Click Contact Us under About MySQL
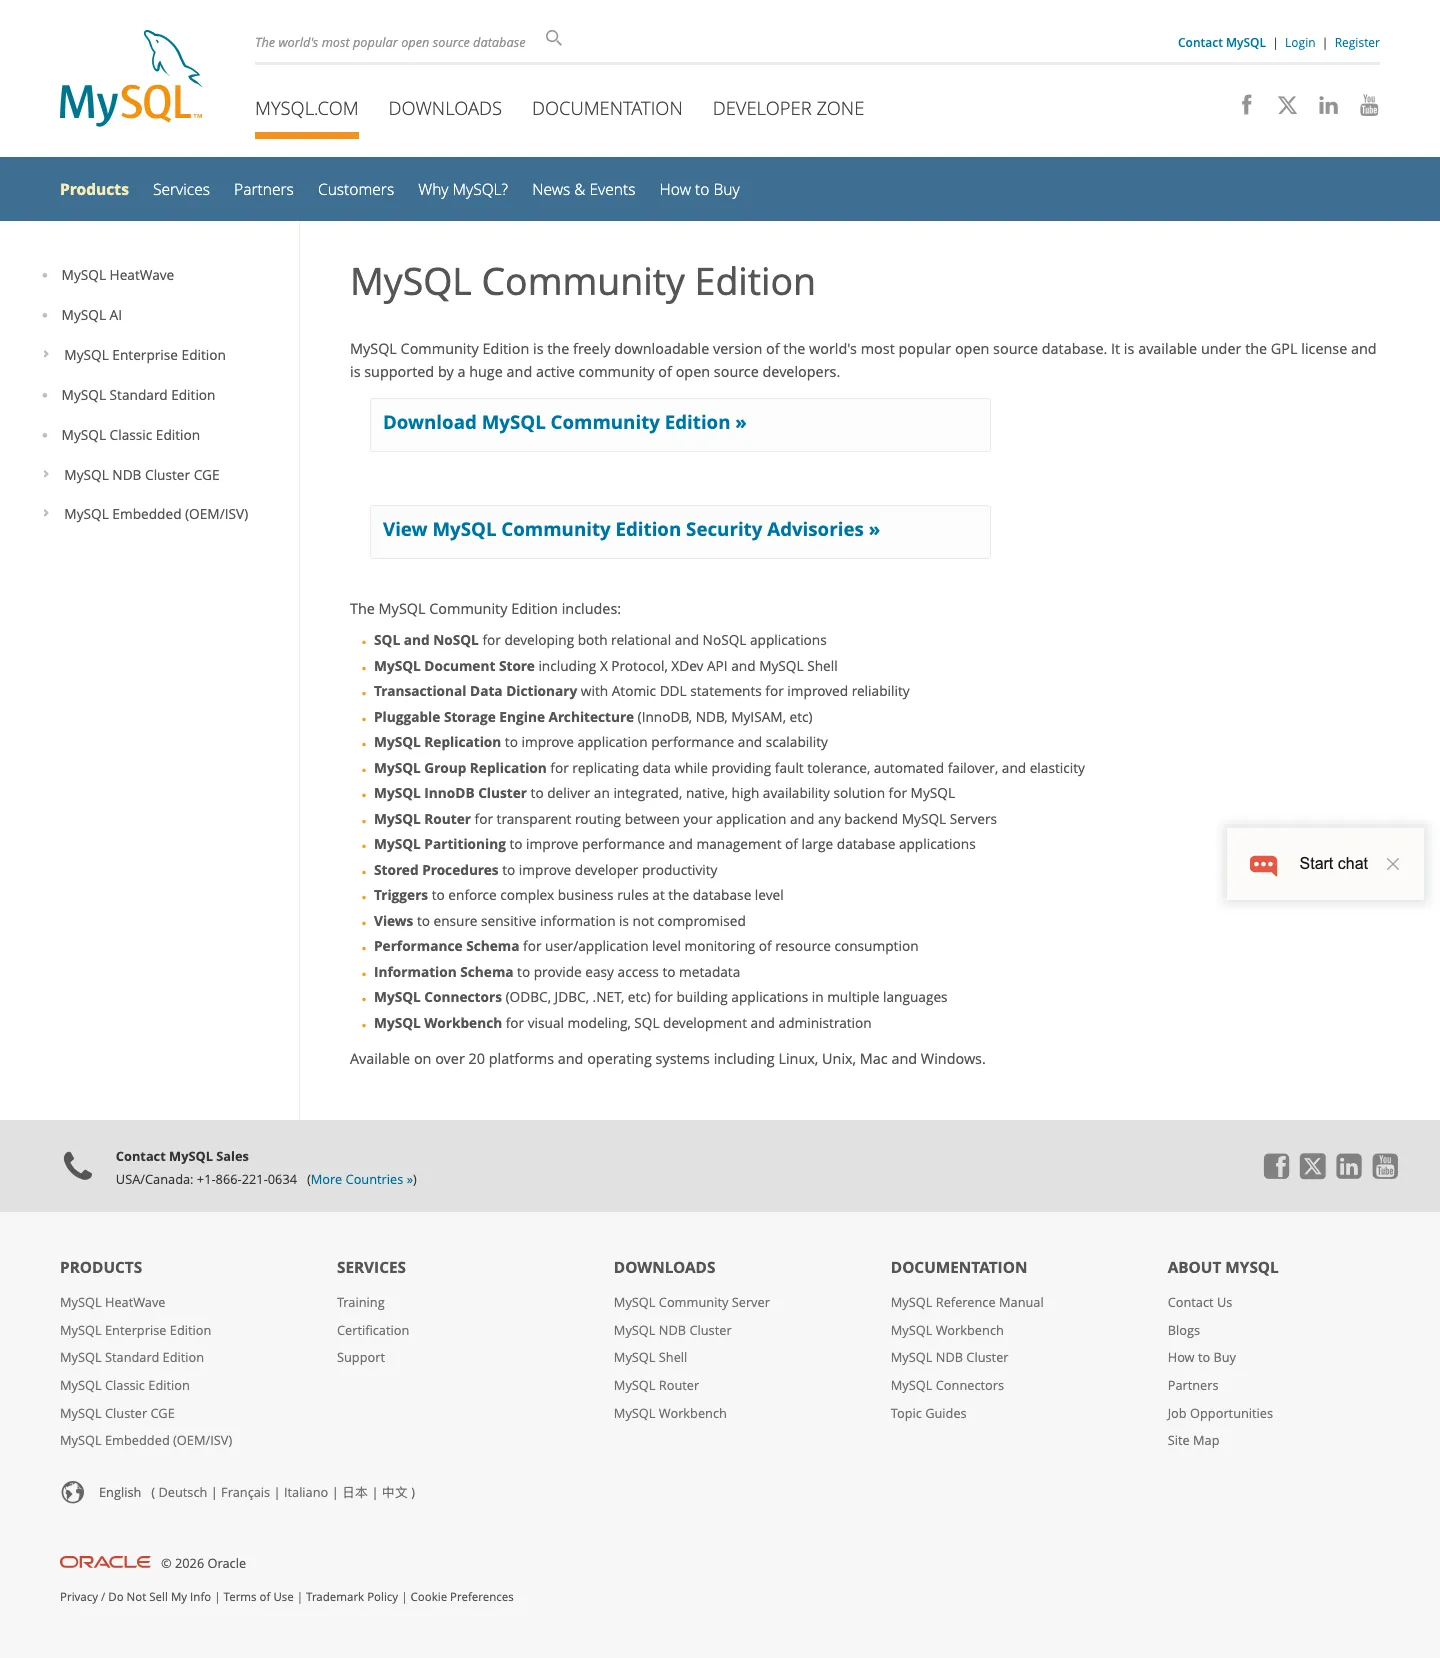Screen dimensions: 1440x1658 1200,1302
